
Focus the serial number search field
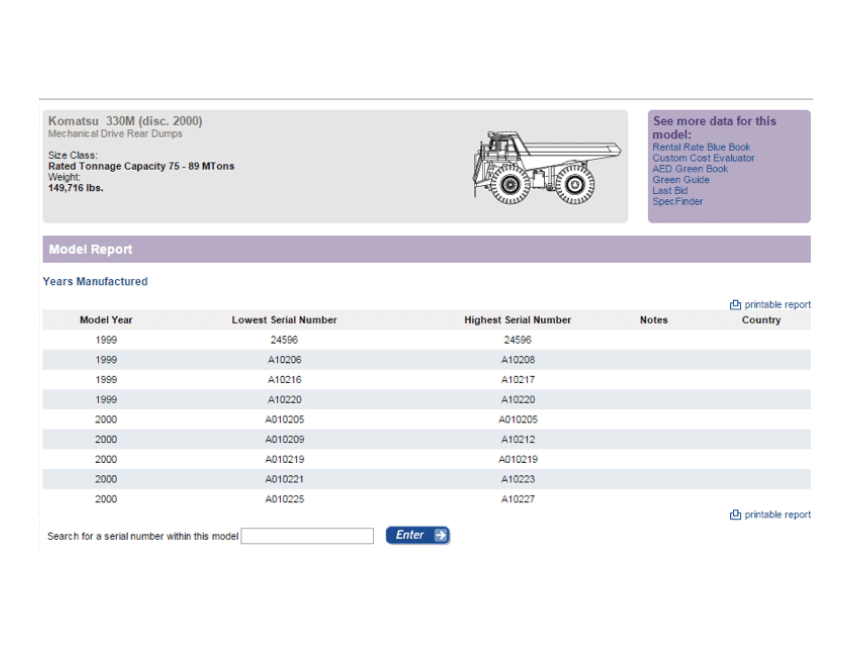[307, 536]
